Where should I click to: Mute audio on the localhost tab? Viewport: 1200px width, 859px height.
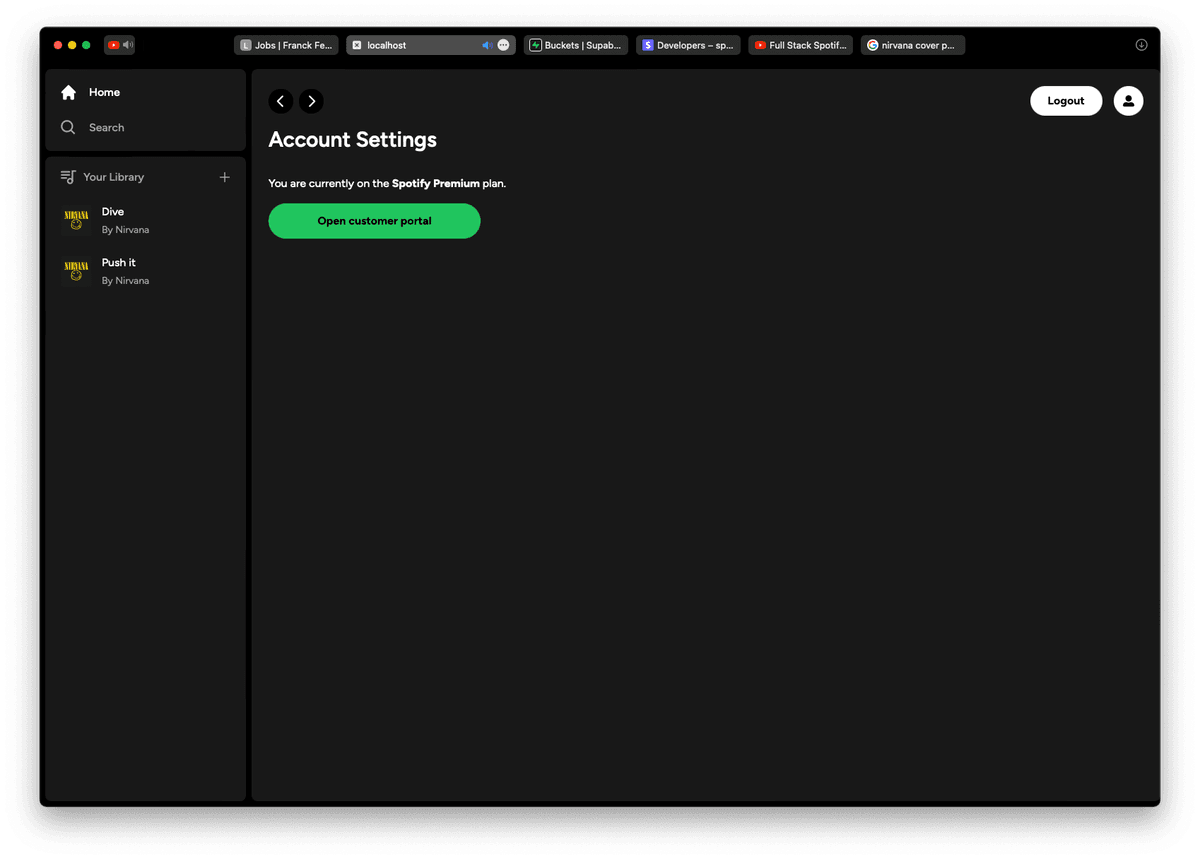tap(487, 45)
